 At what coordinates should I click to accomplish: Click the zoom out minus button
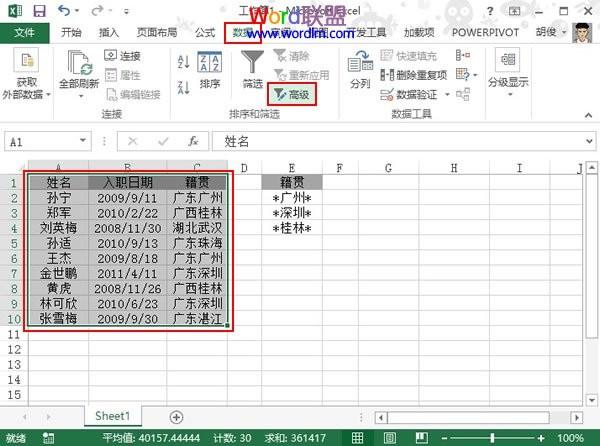(x=444, y=438)
